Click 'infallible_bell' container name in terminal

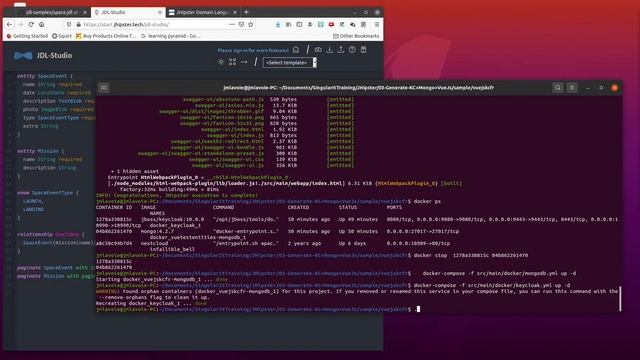point(172,249)
